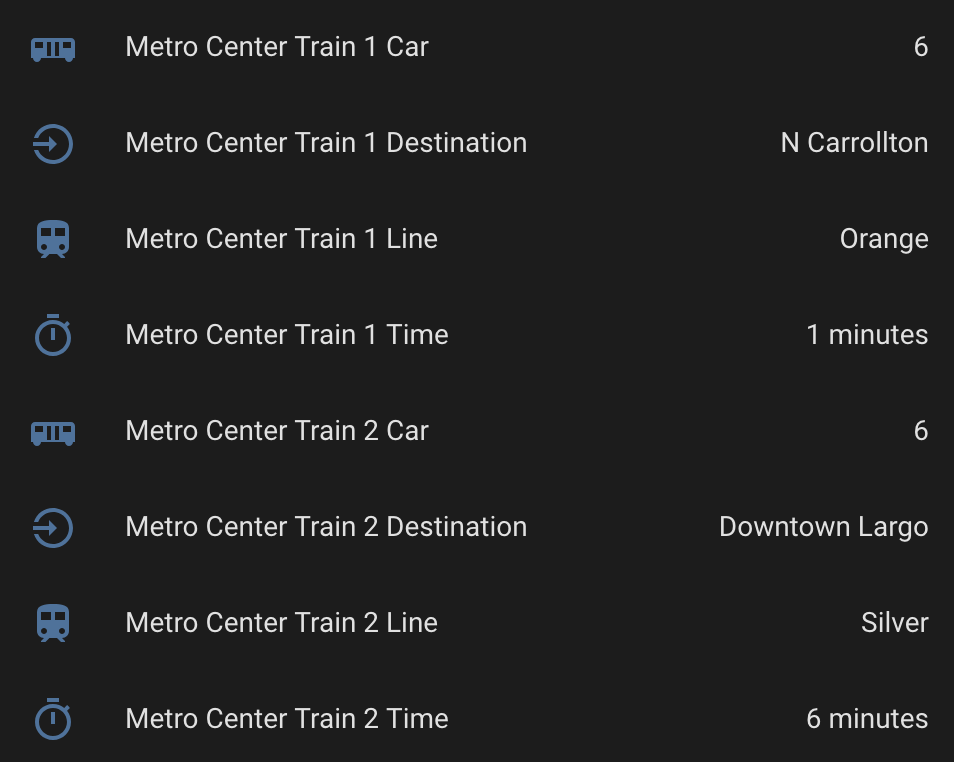
Task: Click the destination arrow icon for Train 1
Action: click(x=52, y=143)
